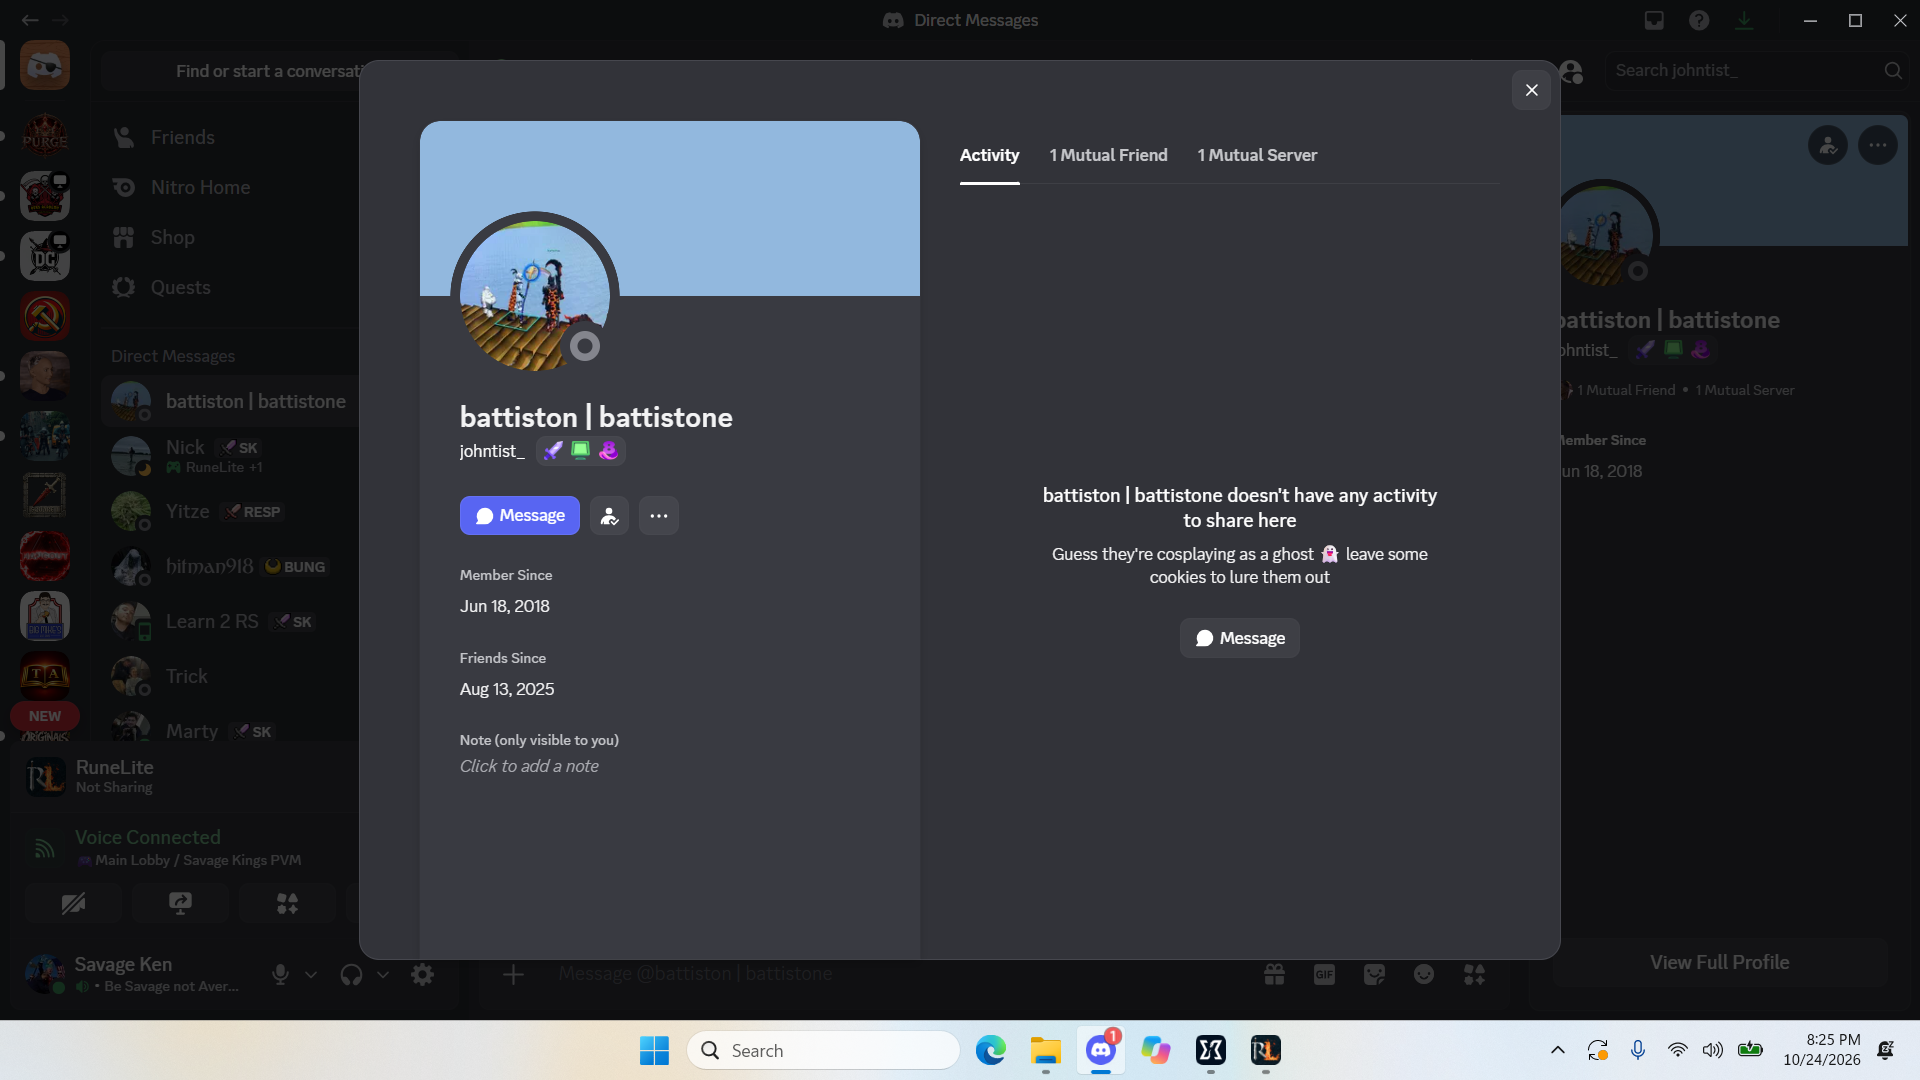This screenshot has width=1920, height=1080.
Task: Click the green download update icon
Action: (x=1744, y=20)
